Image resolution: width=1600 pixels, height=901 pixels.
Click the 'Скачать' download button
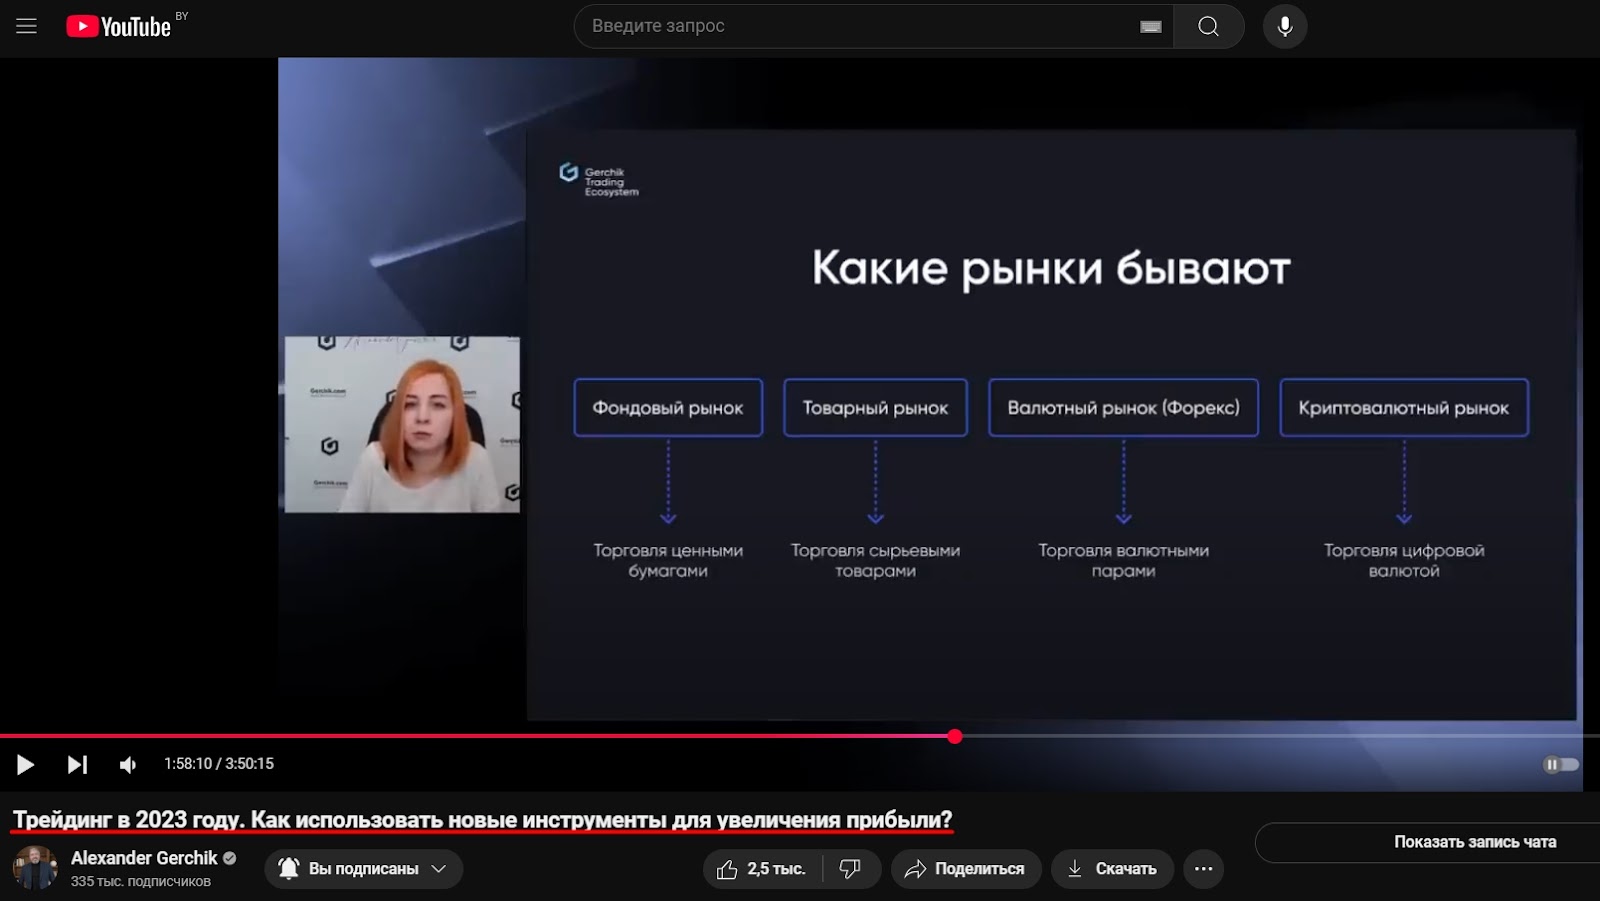(1112, 869)
